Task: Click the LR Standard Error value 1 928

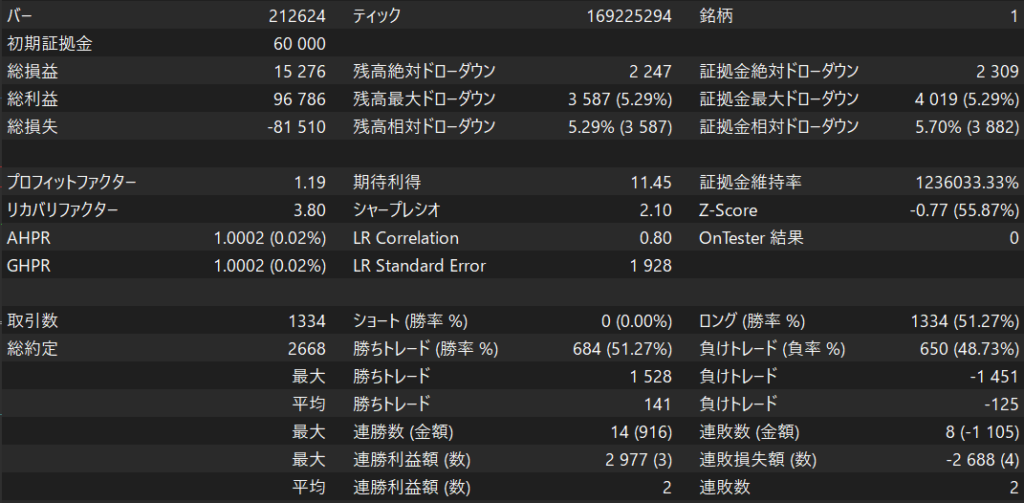Action: click(650, 266)
